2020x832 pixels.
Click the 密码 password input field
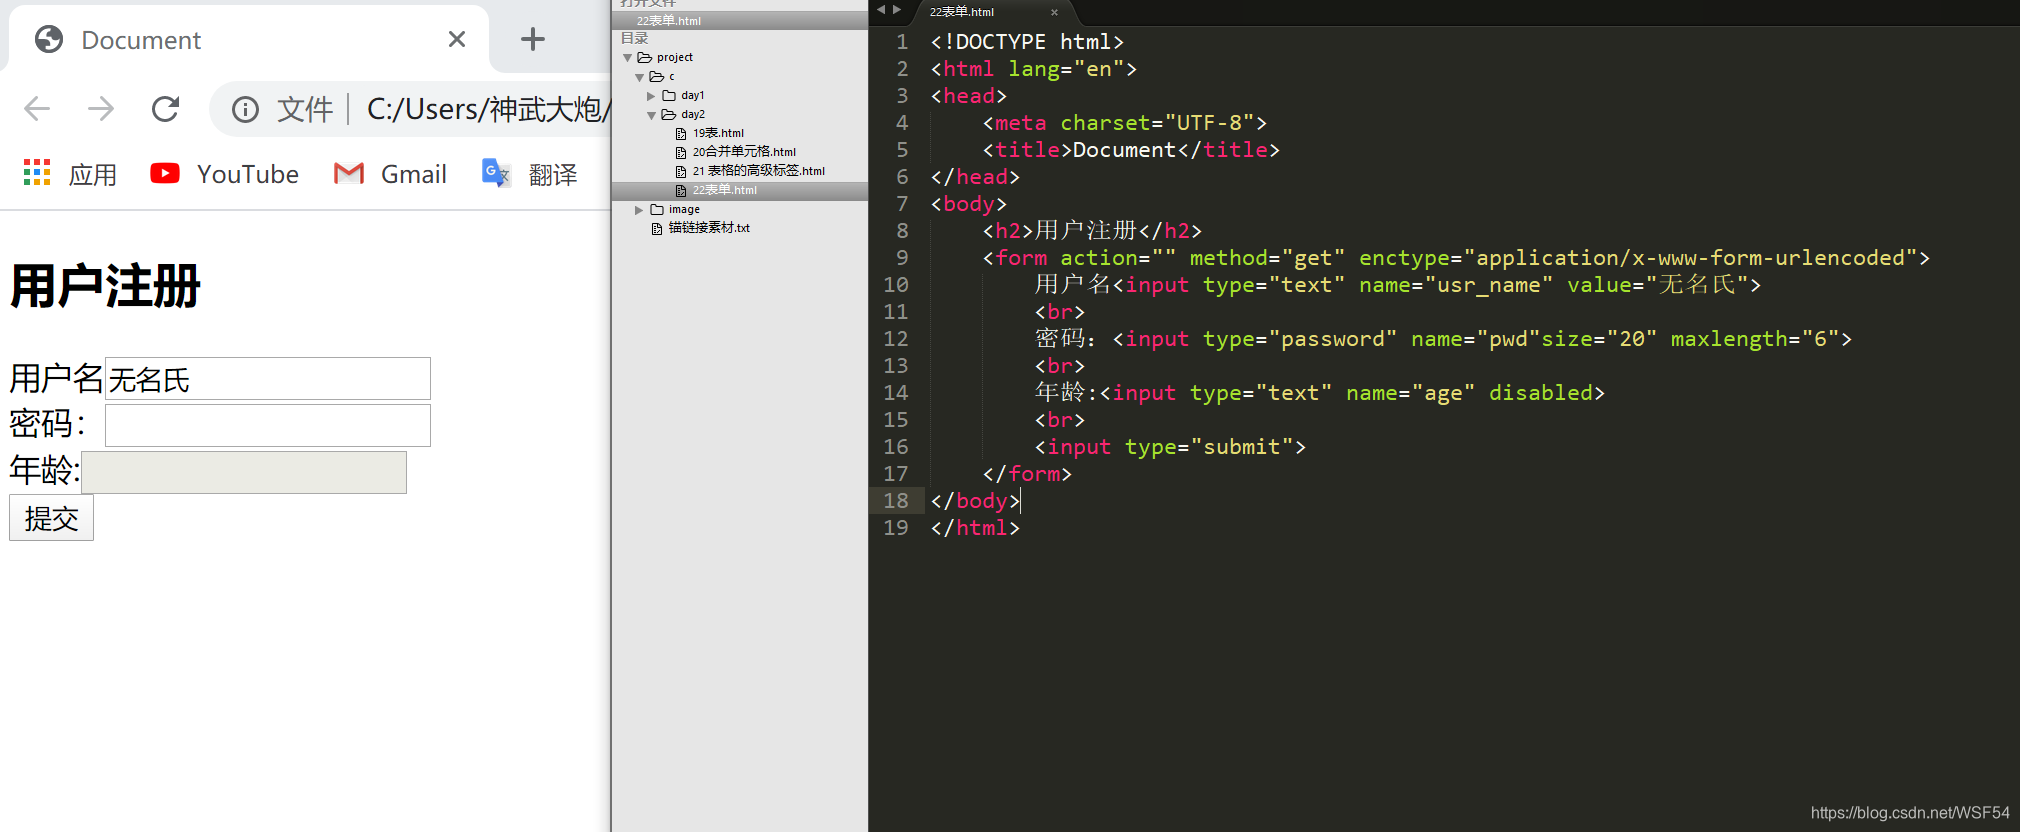tap(268, 425)
